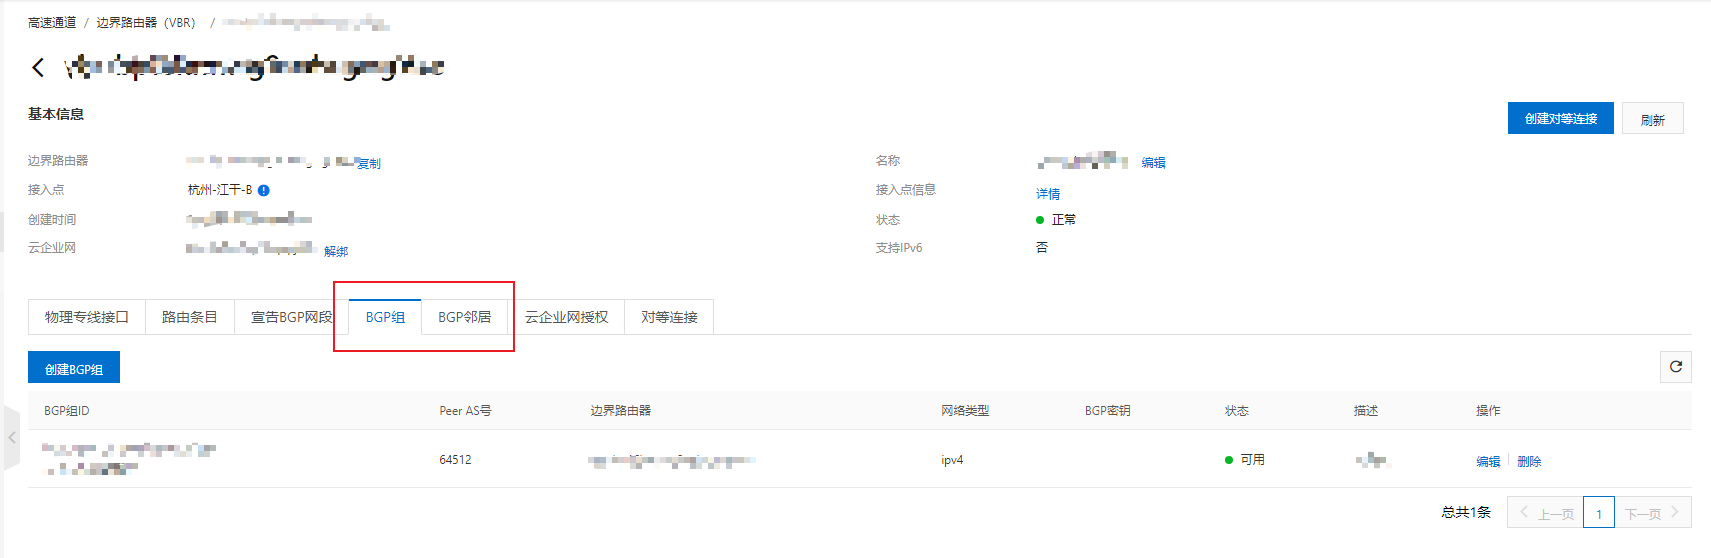The width and height of the screenshot is (1711, 558).
Task: Copy the border router ID via 复制
Action: (369, 163)
